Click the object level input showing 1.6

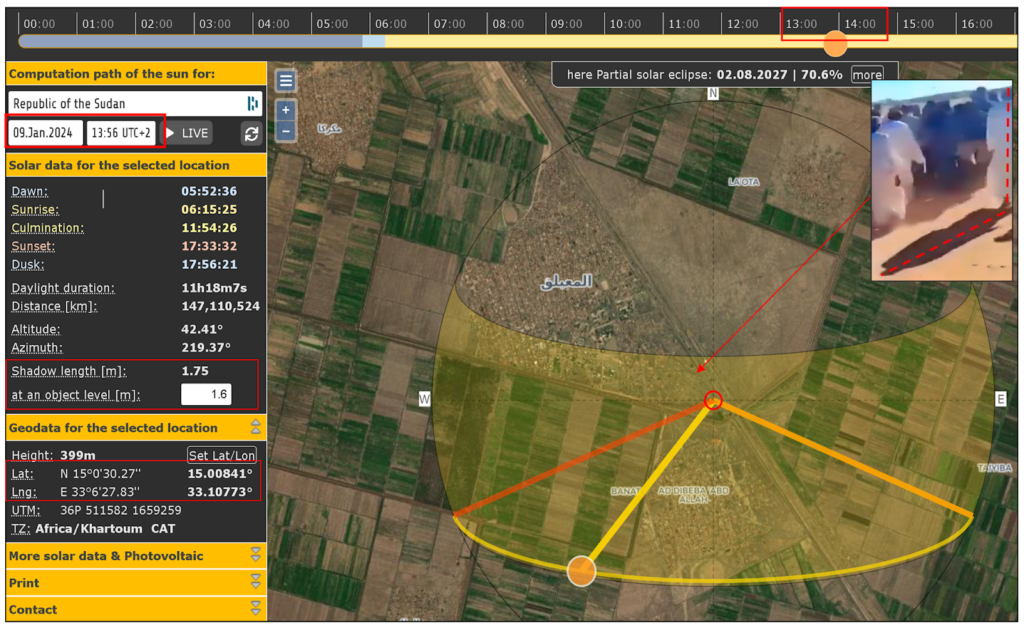[x=205, y=395]
